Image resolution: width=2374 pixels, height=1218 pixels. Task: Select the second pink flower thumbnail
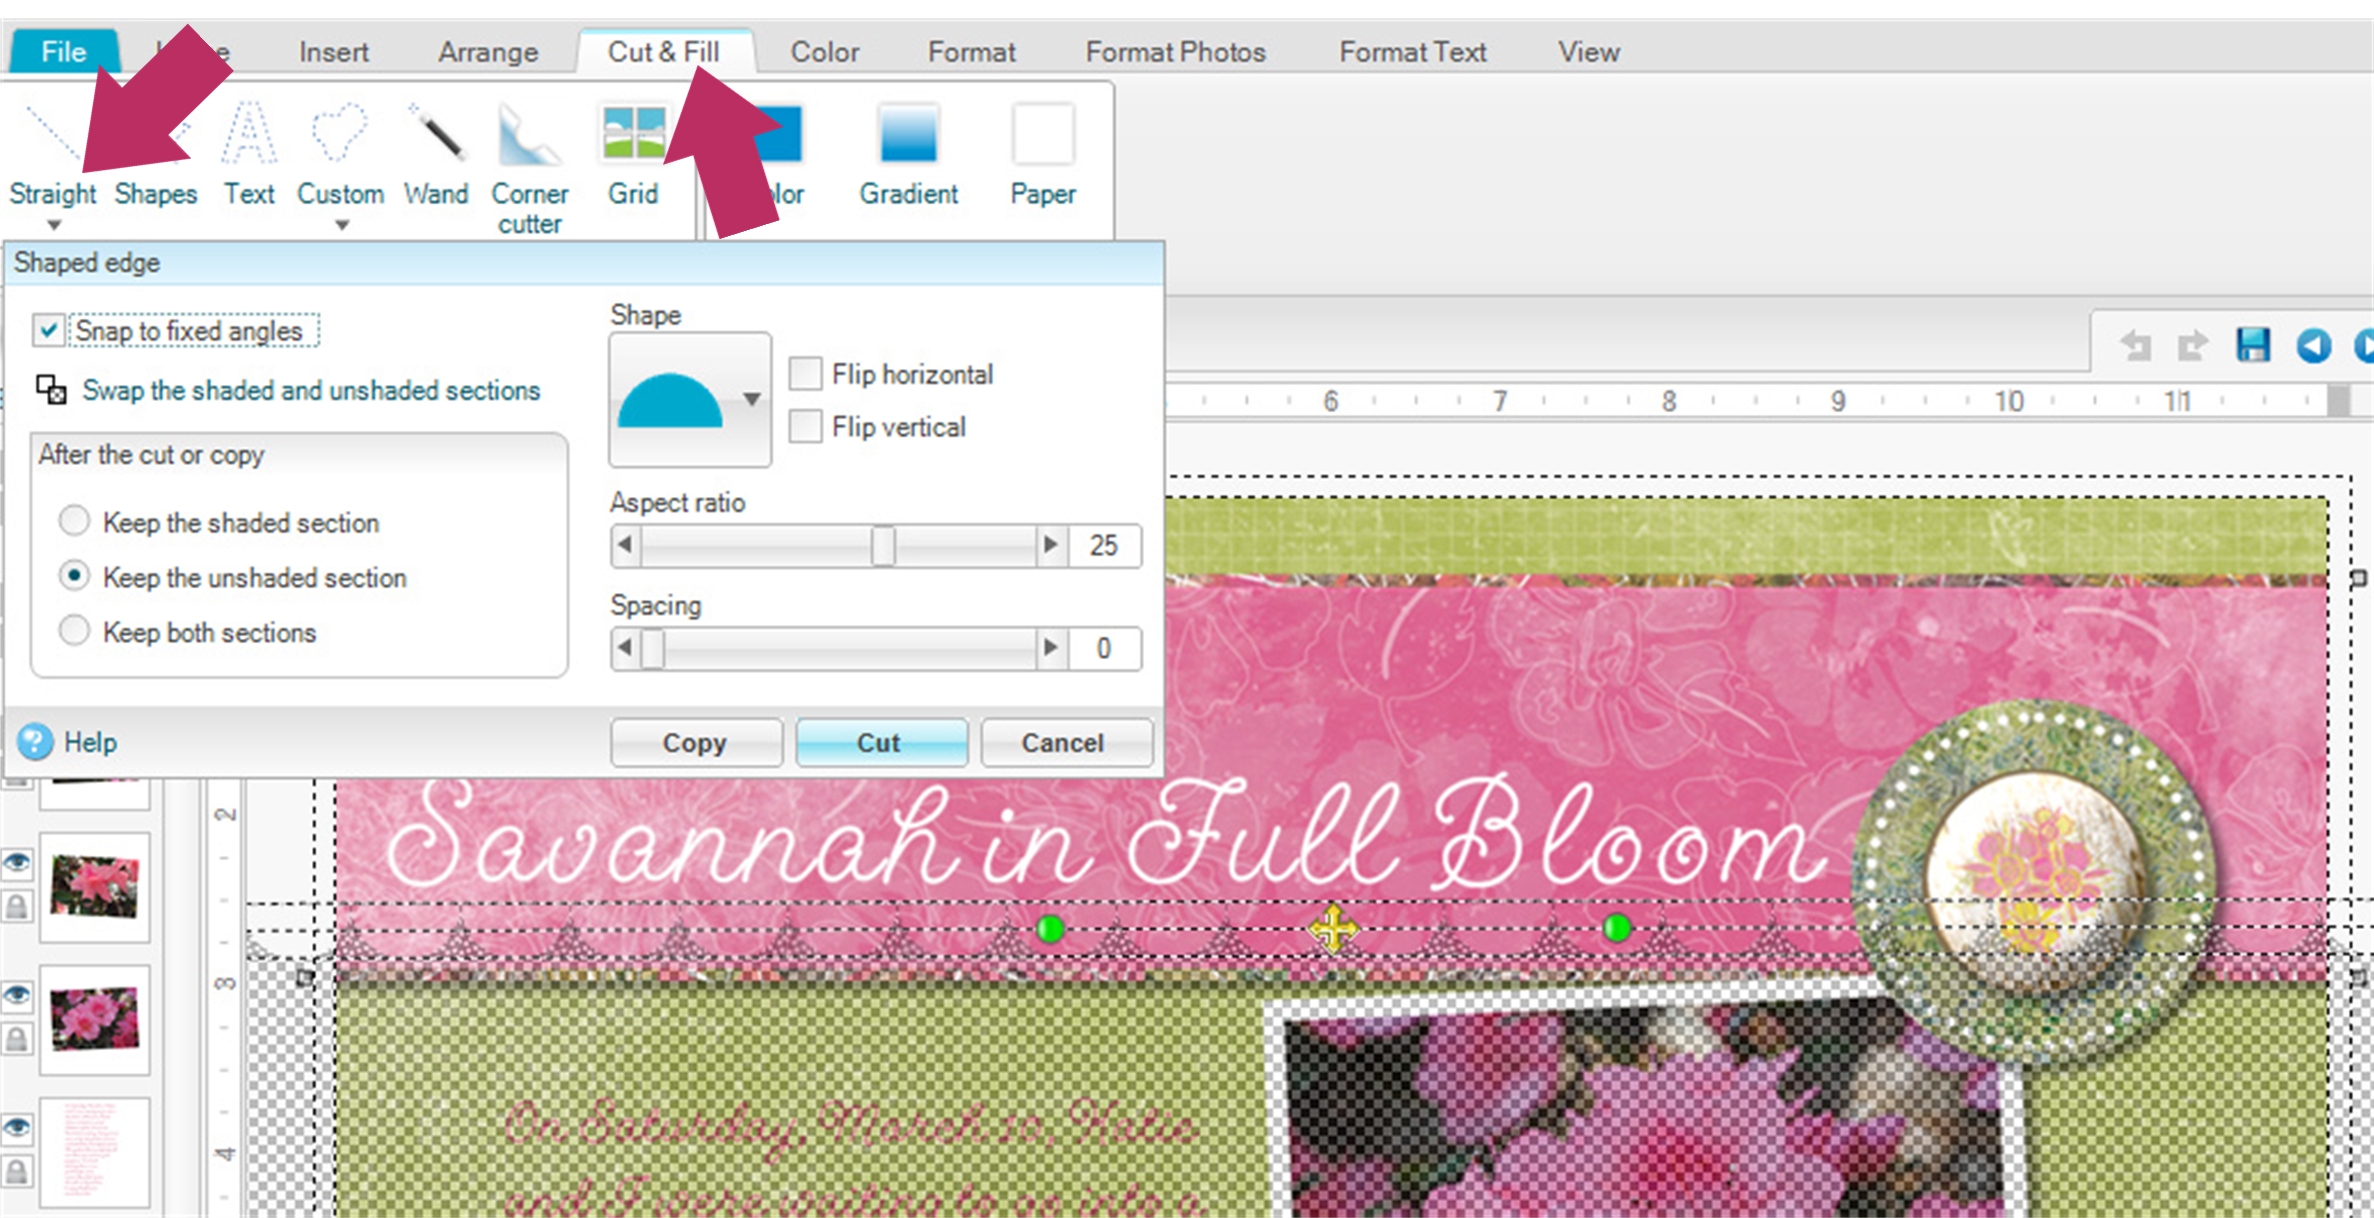95,1019
